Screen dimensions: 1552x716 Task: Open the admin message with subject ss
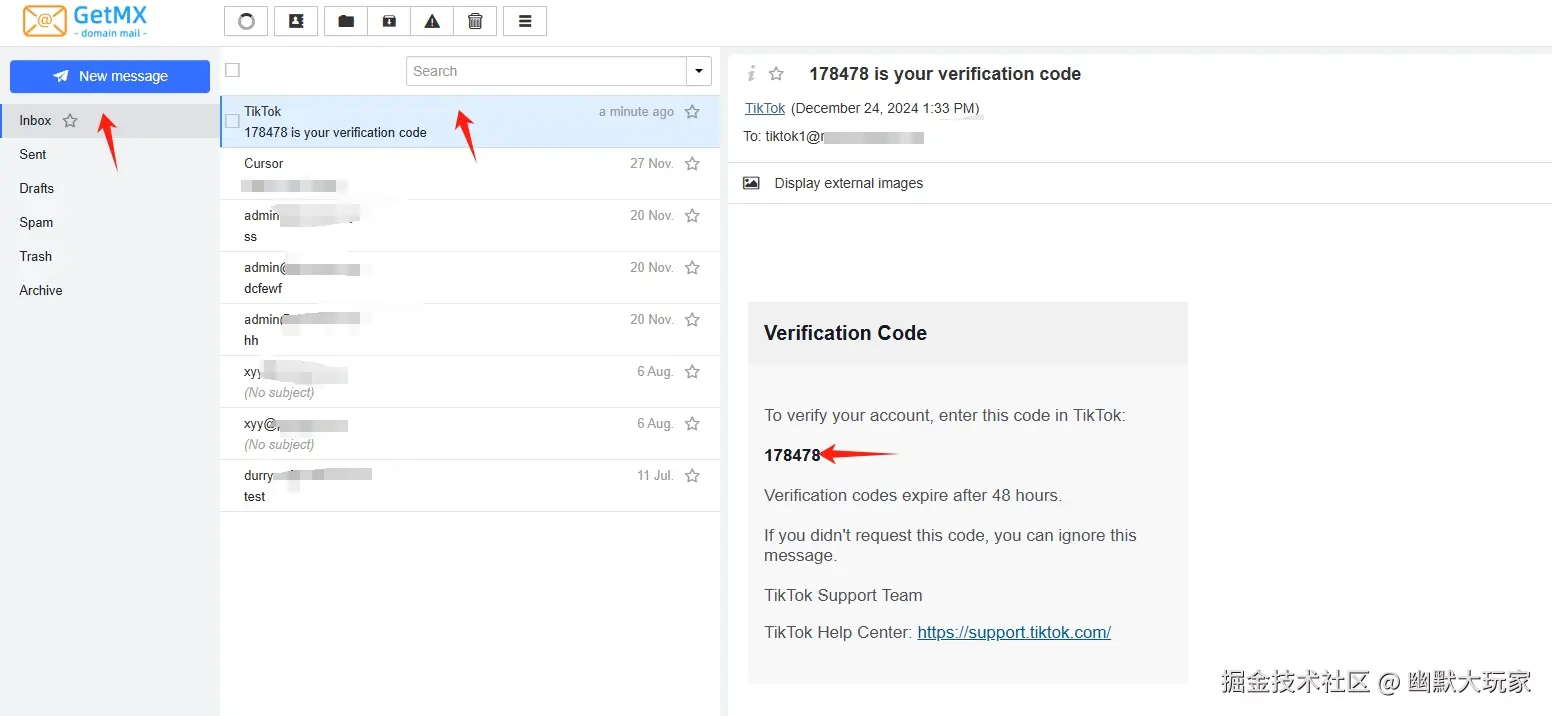(470, 226)
